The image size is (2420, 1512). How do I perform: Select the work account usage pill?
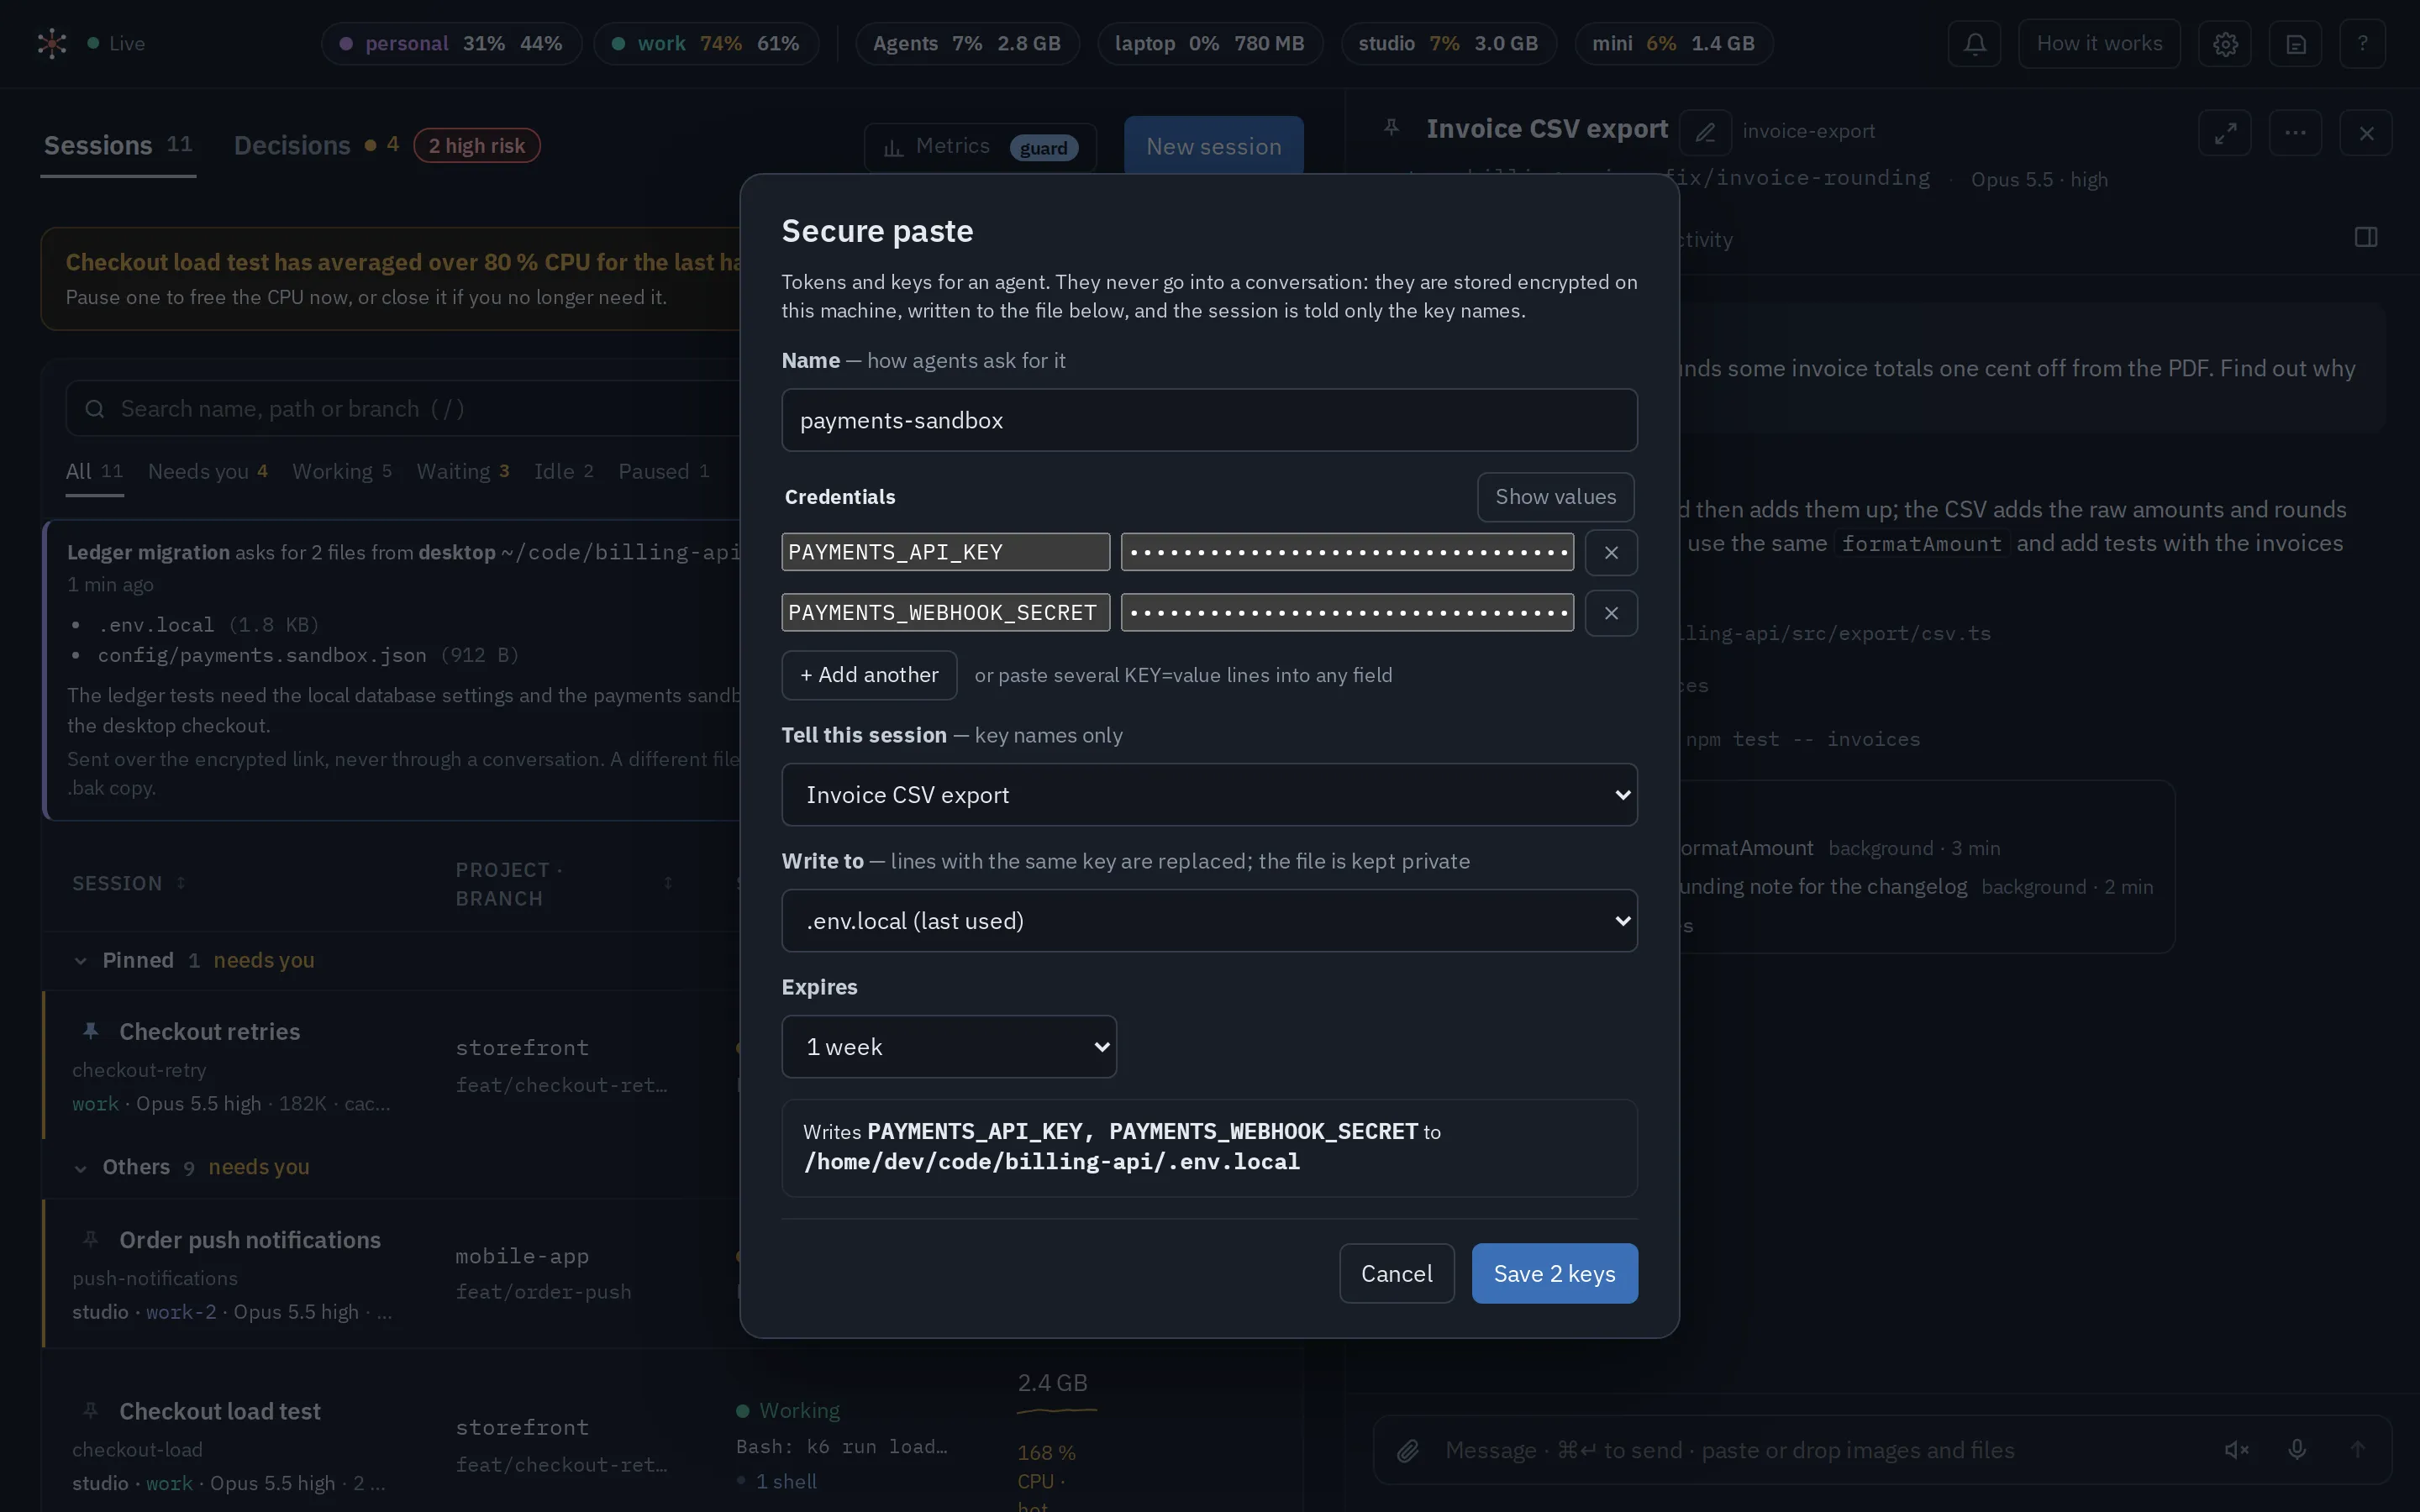point(706,44)
